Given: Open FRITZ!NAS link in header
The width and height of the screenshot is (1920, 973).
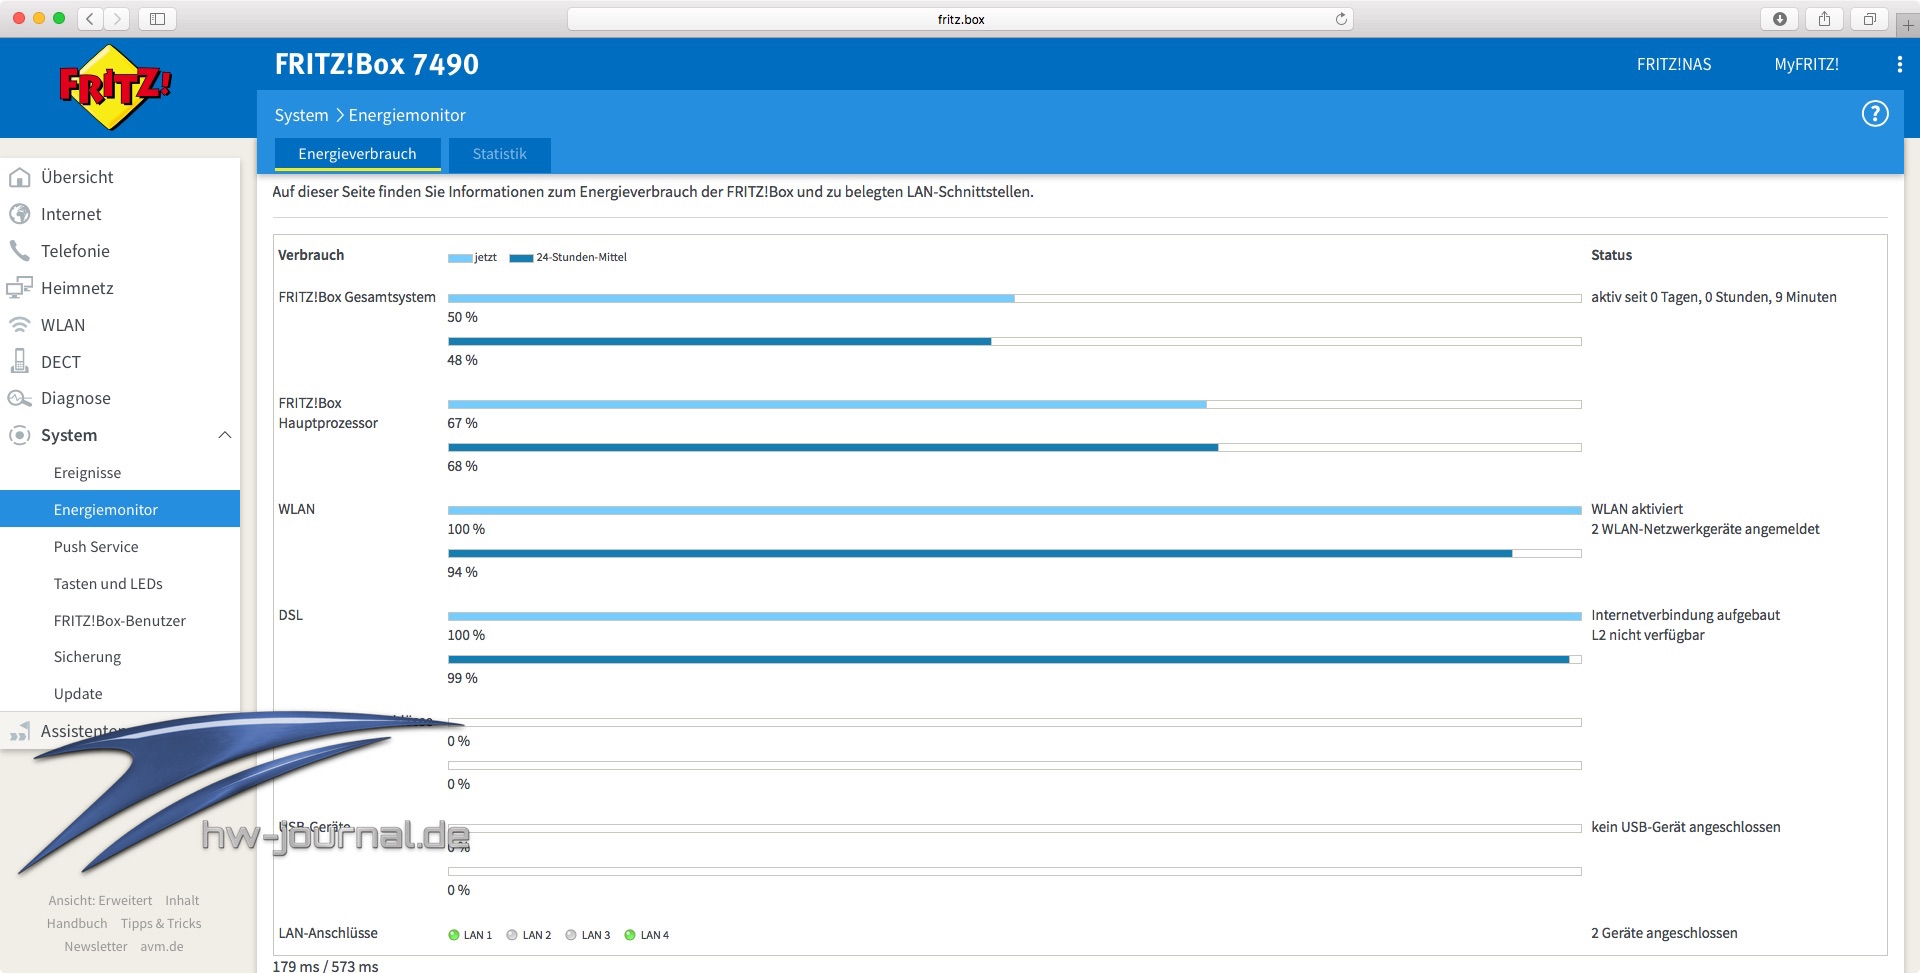Looking at the screenshot, I should click(1673, 64).
